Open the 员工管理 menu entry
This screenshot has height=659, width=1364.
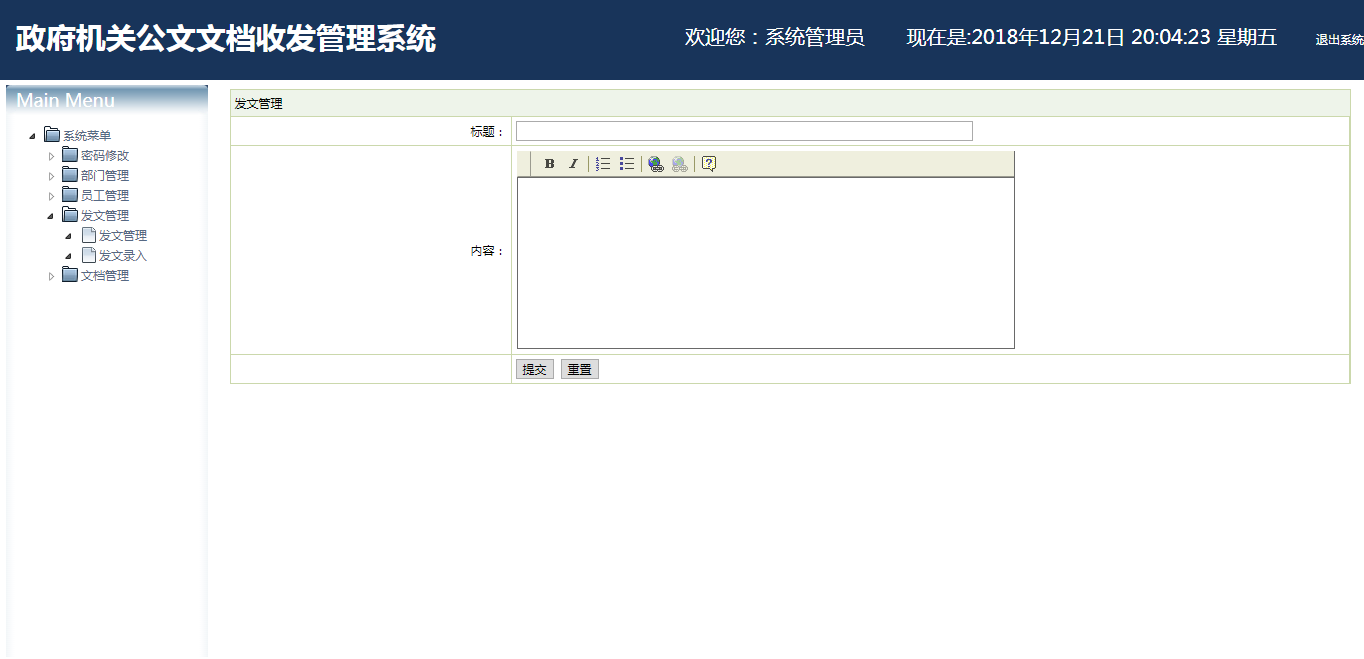105,196
